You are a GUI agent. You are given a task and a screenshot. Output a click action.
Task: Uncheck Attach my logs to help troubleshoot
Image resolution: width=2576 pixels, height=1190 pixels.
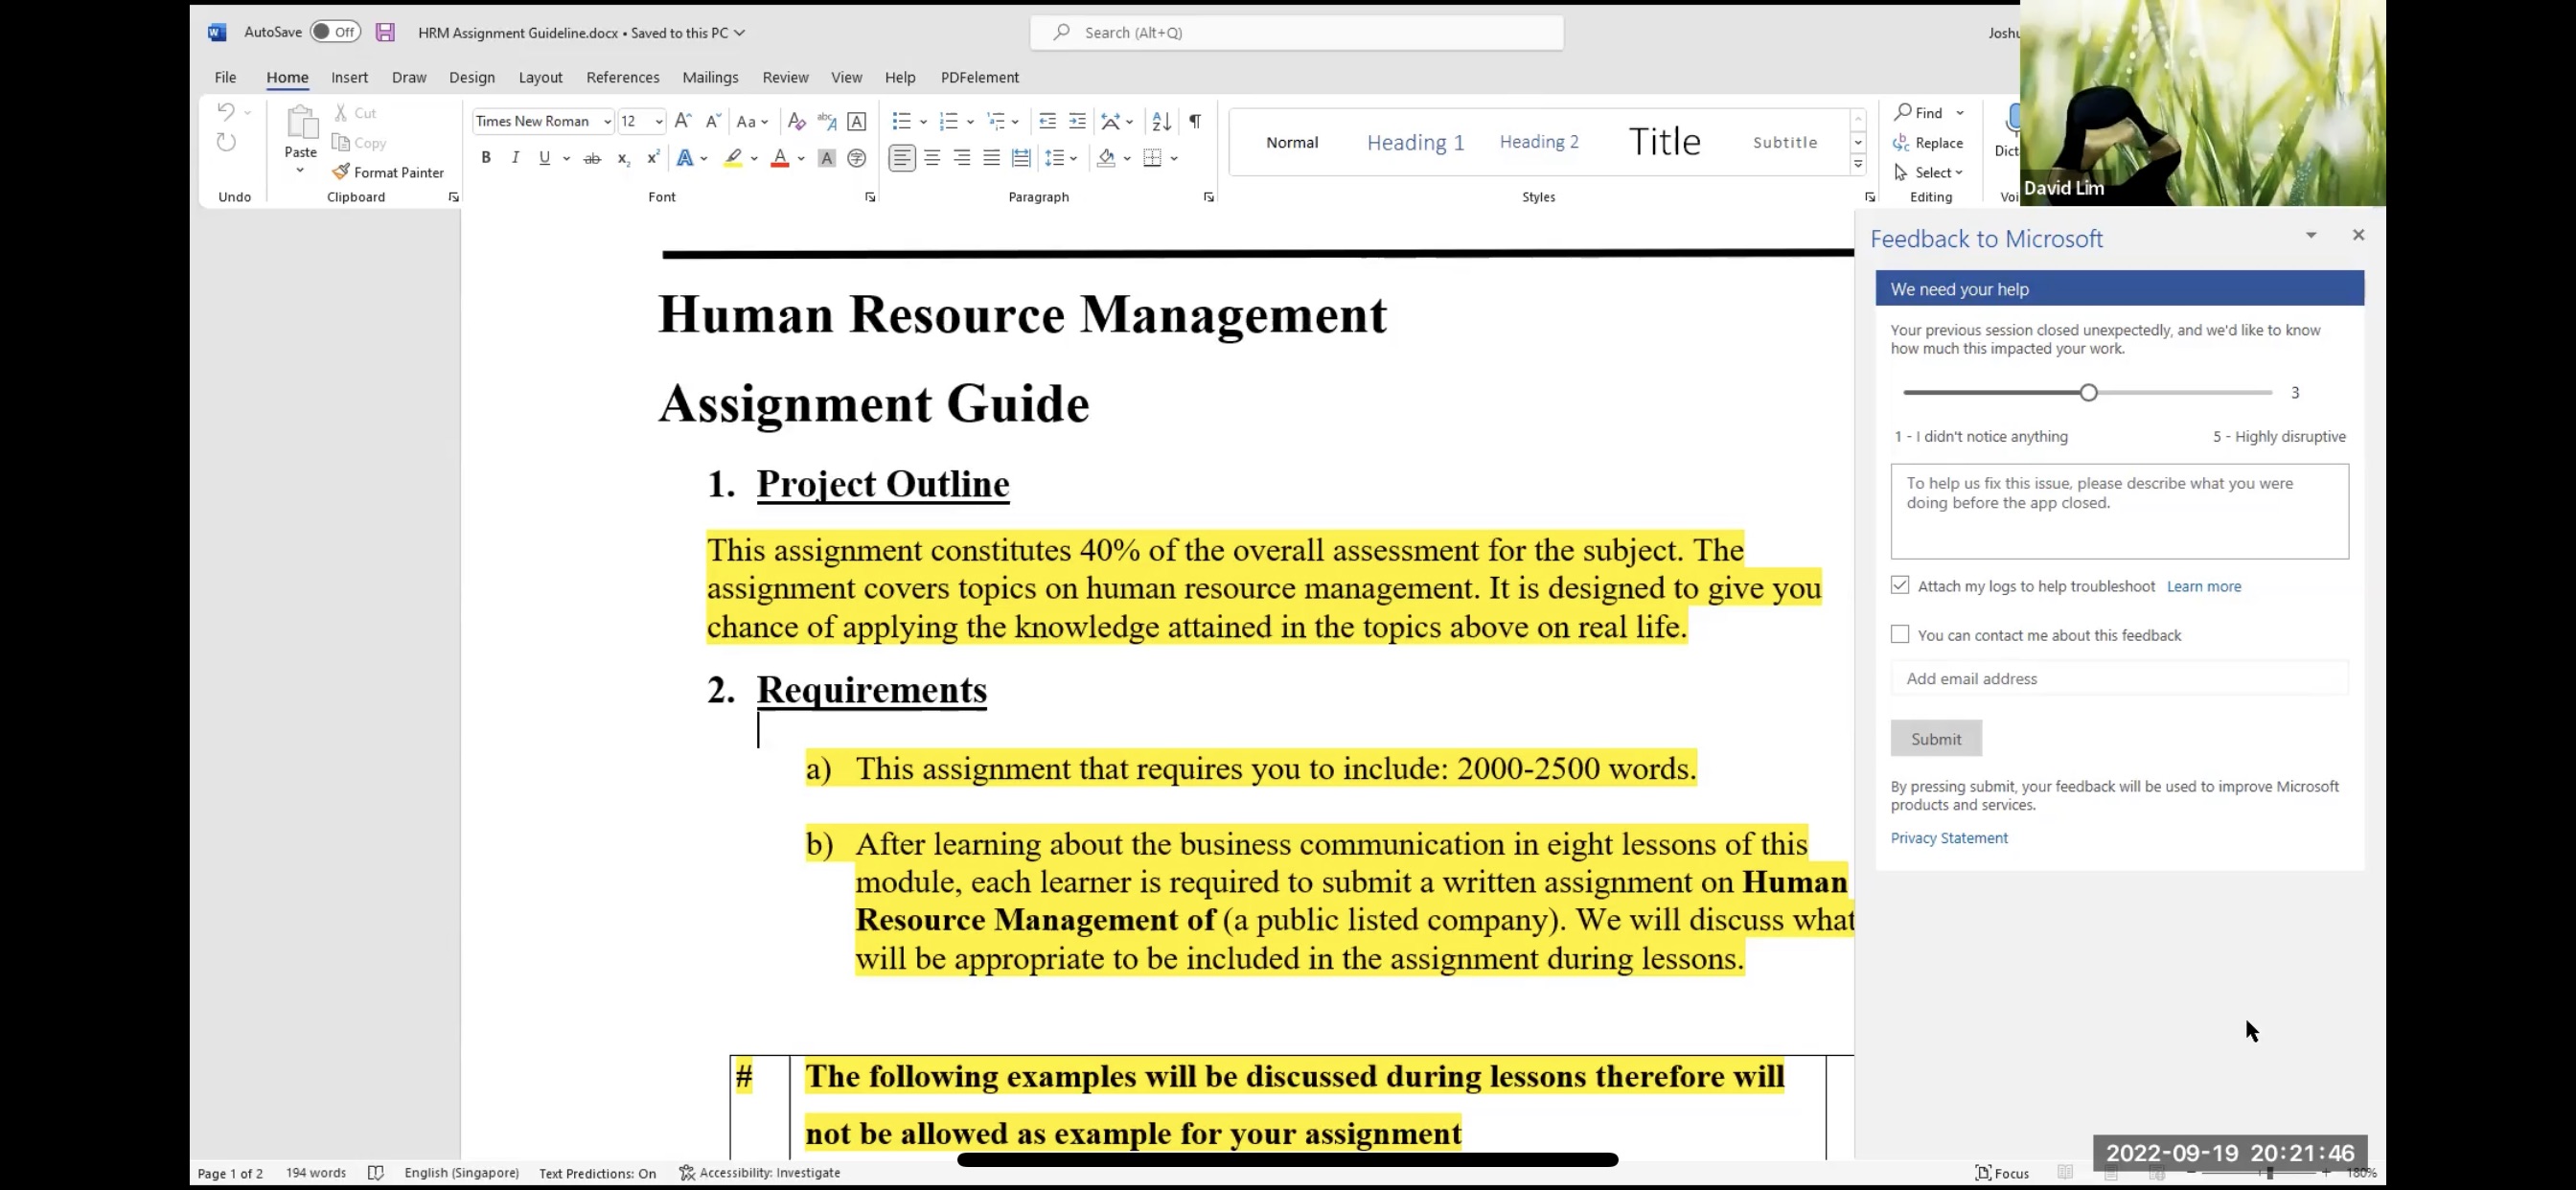1900,585
